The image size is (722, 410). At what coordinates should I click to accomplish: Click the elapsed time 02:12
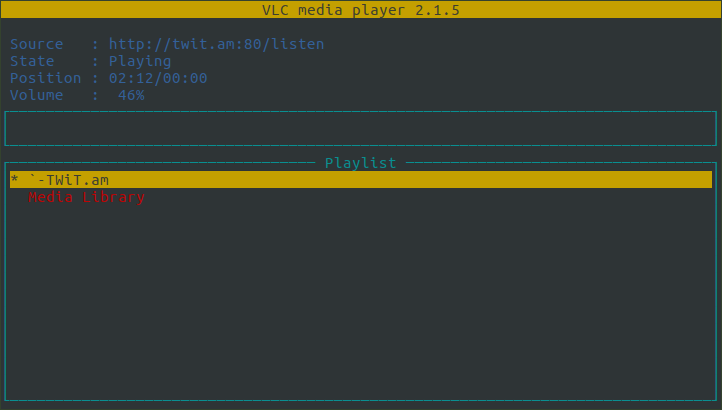click(x=131, y=78)
